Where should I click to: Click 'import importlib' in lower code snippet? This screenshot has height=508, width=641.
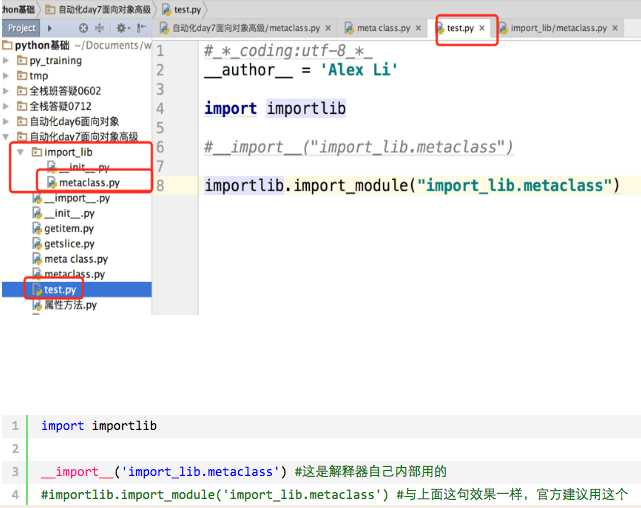coord(99,426)
